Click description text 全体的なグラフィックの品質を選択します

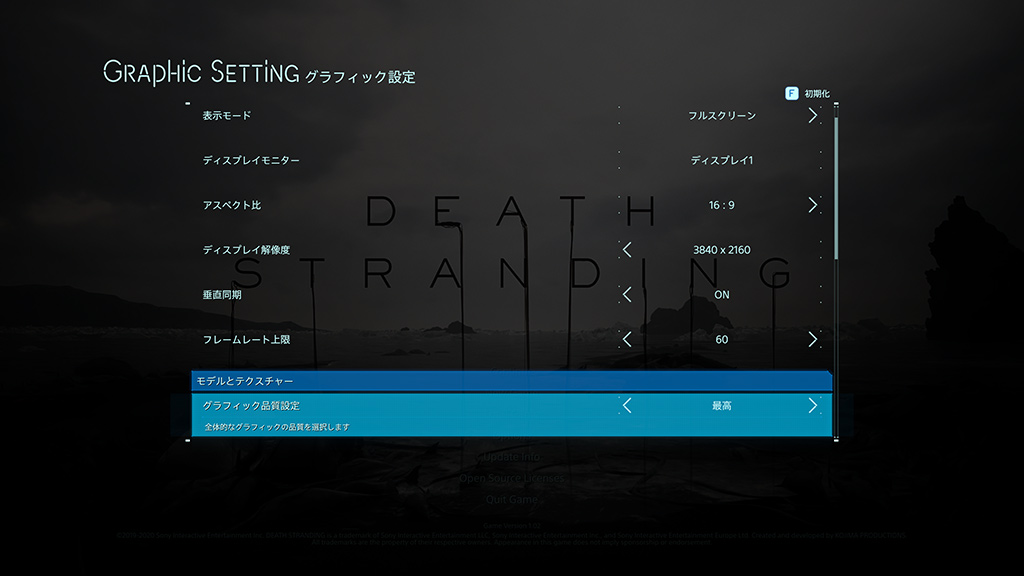(x=277, y=427)
